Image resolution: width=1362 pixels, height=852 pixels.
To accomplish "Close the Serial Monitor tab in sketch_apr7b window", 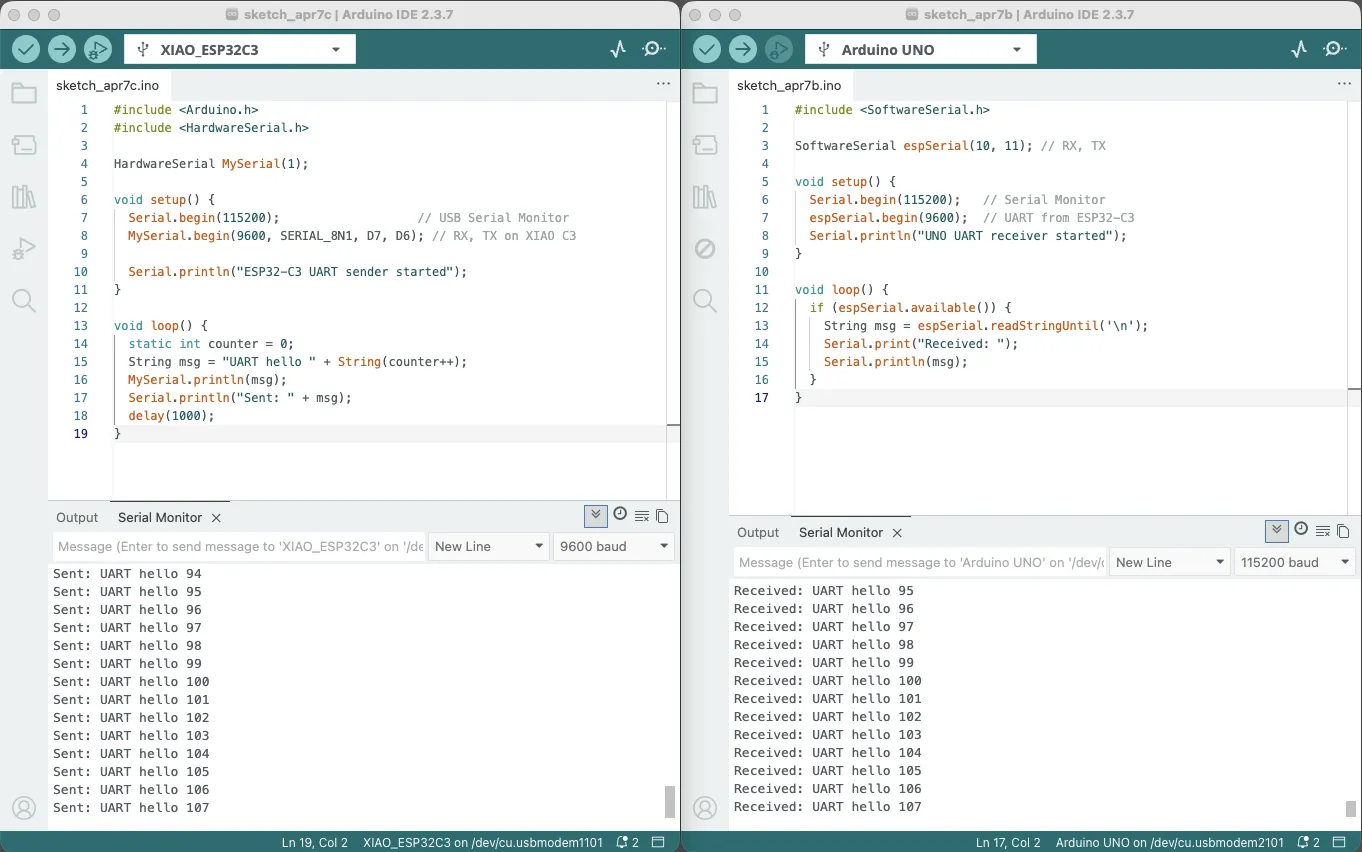I will (x=897, y=533).
